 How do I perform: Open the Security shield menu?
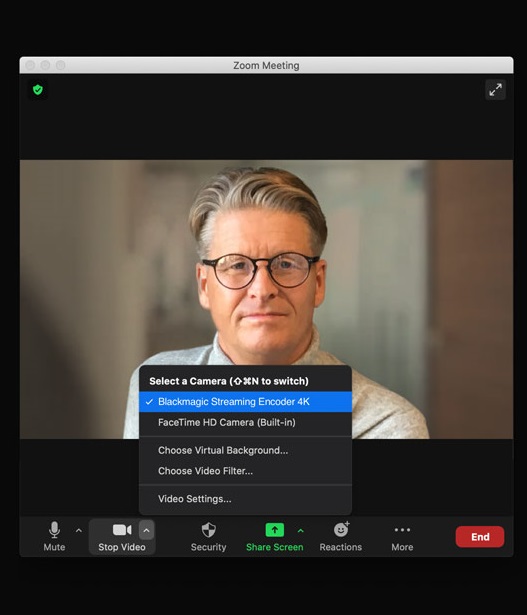[208, 536]
